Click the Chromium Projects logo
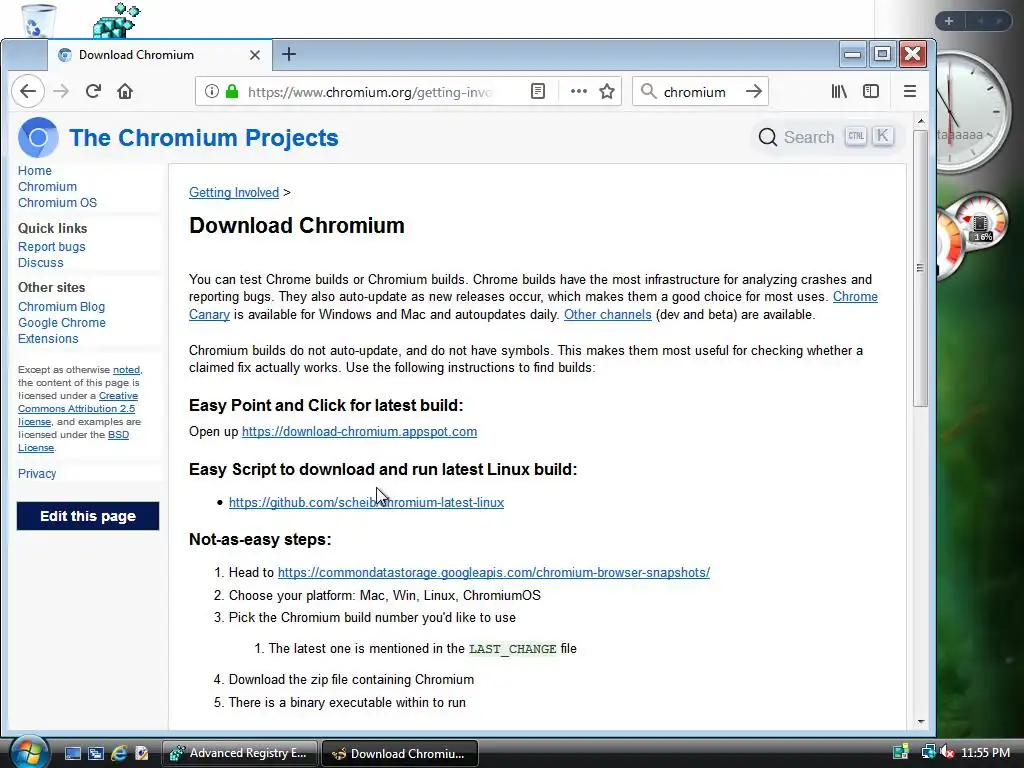Viewport: 1024px width, 768px height. 38,137
